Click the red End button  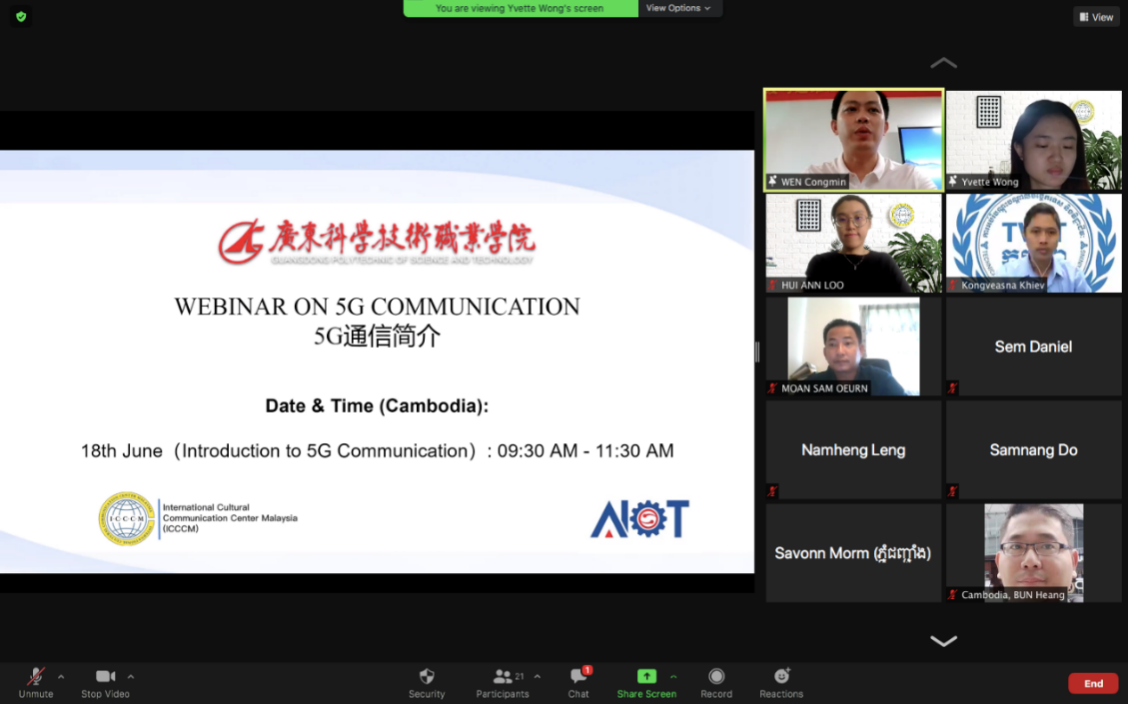[1093, 684]
